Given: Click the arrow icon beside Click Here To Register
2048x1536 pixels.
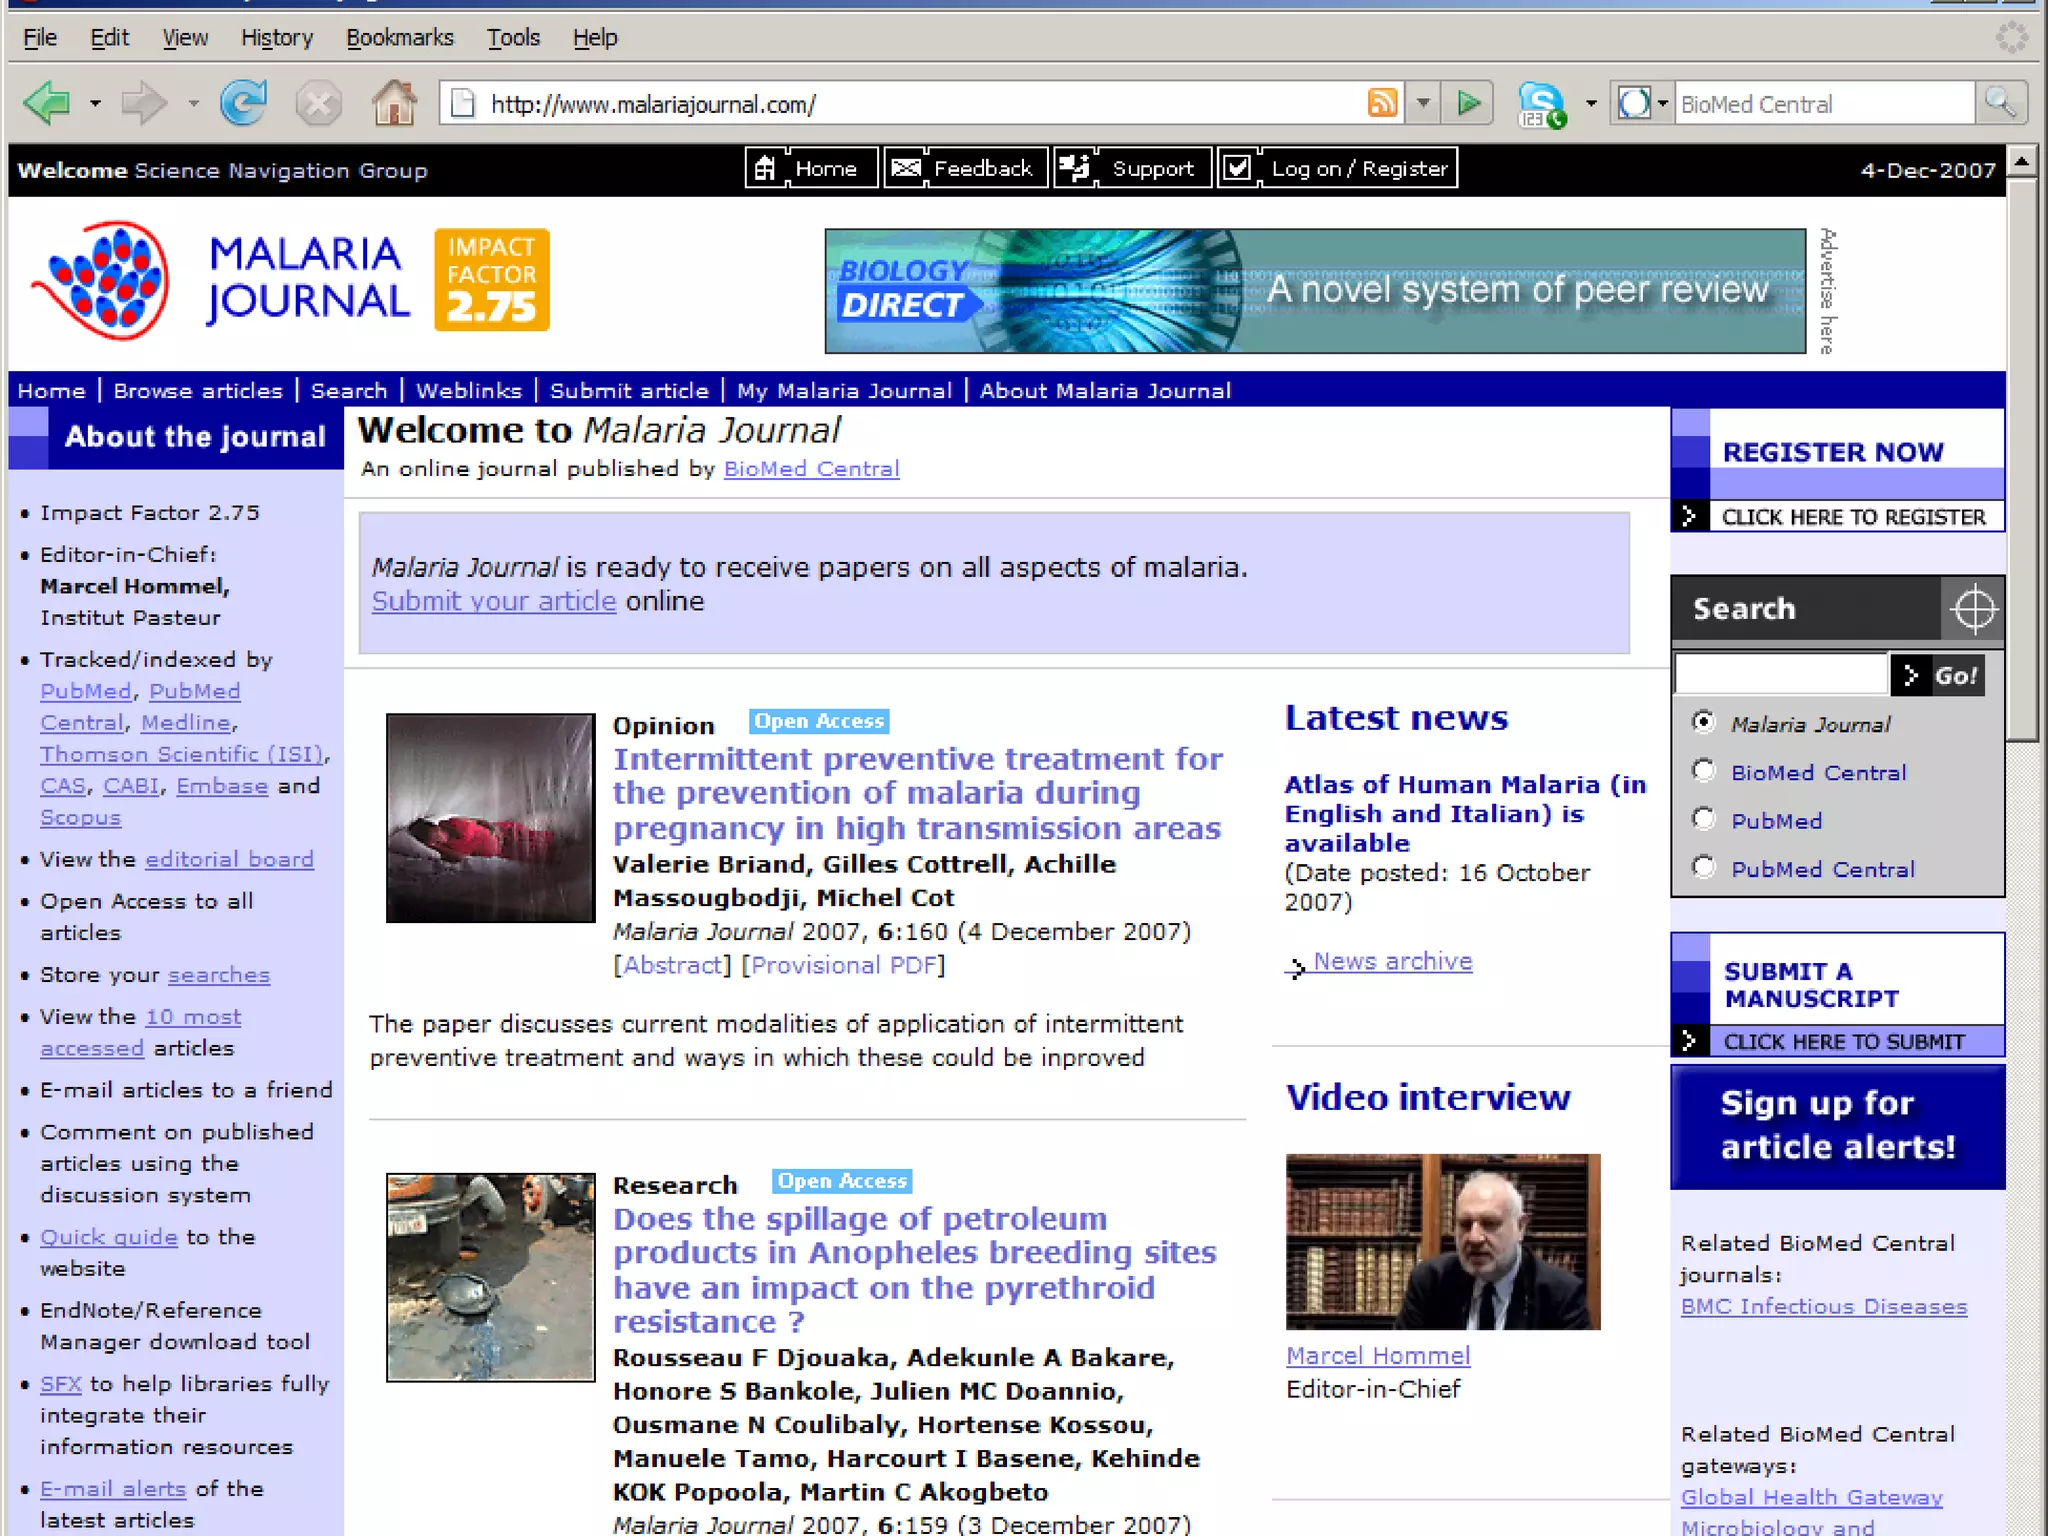Looking at the screenshot, I should (x=1690, y=516).
